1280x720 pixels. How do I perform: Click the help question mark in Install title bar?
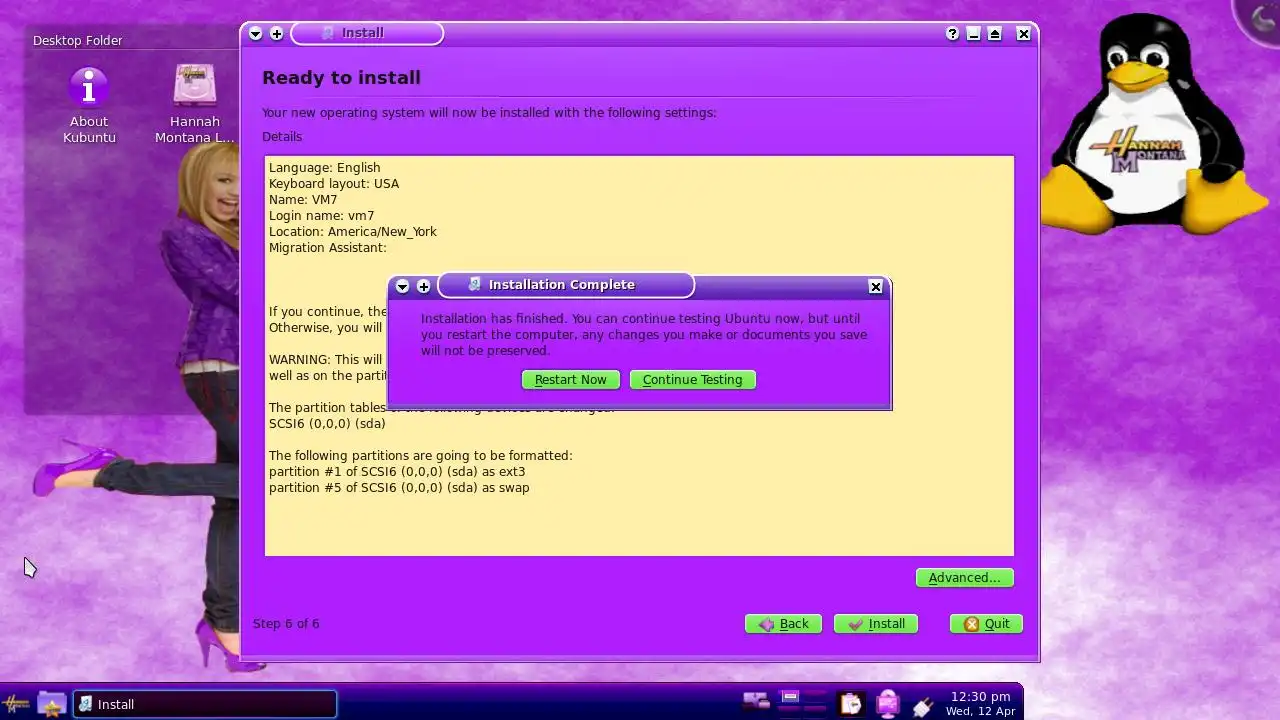click(952, 34)
